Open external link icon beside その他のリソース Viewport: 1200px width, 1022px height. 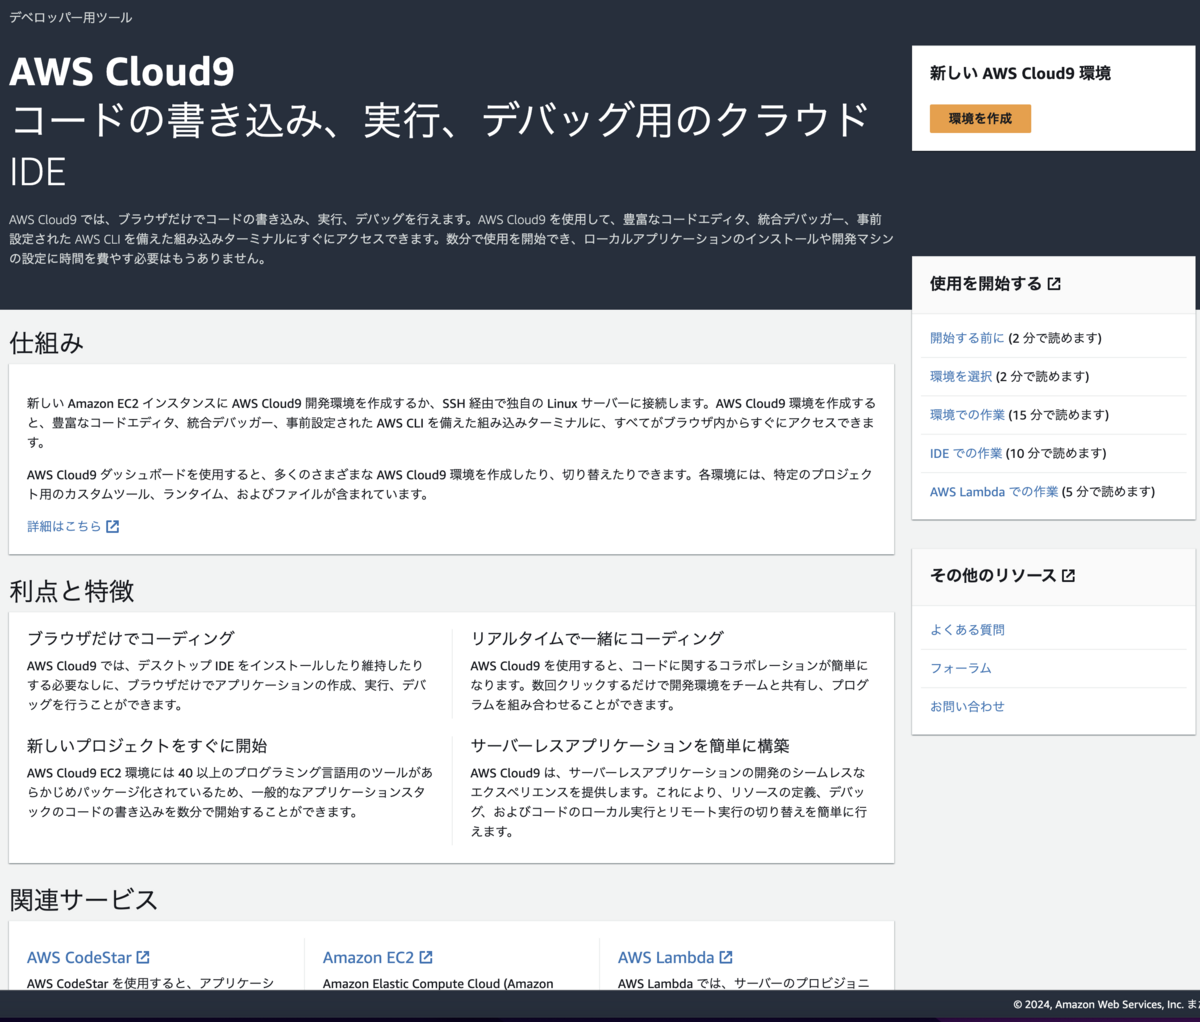1068,576
